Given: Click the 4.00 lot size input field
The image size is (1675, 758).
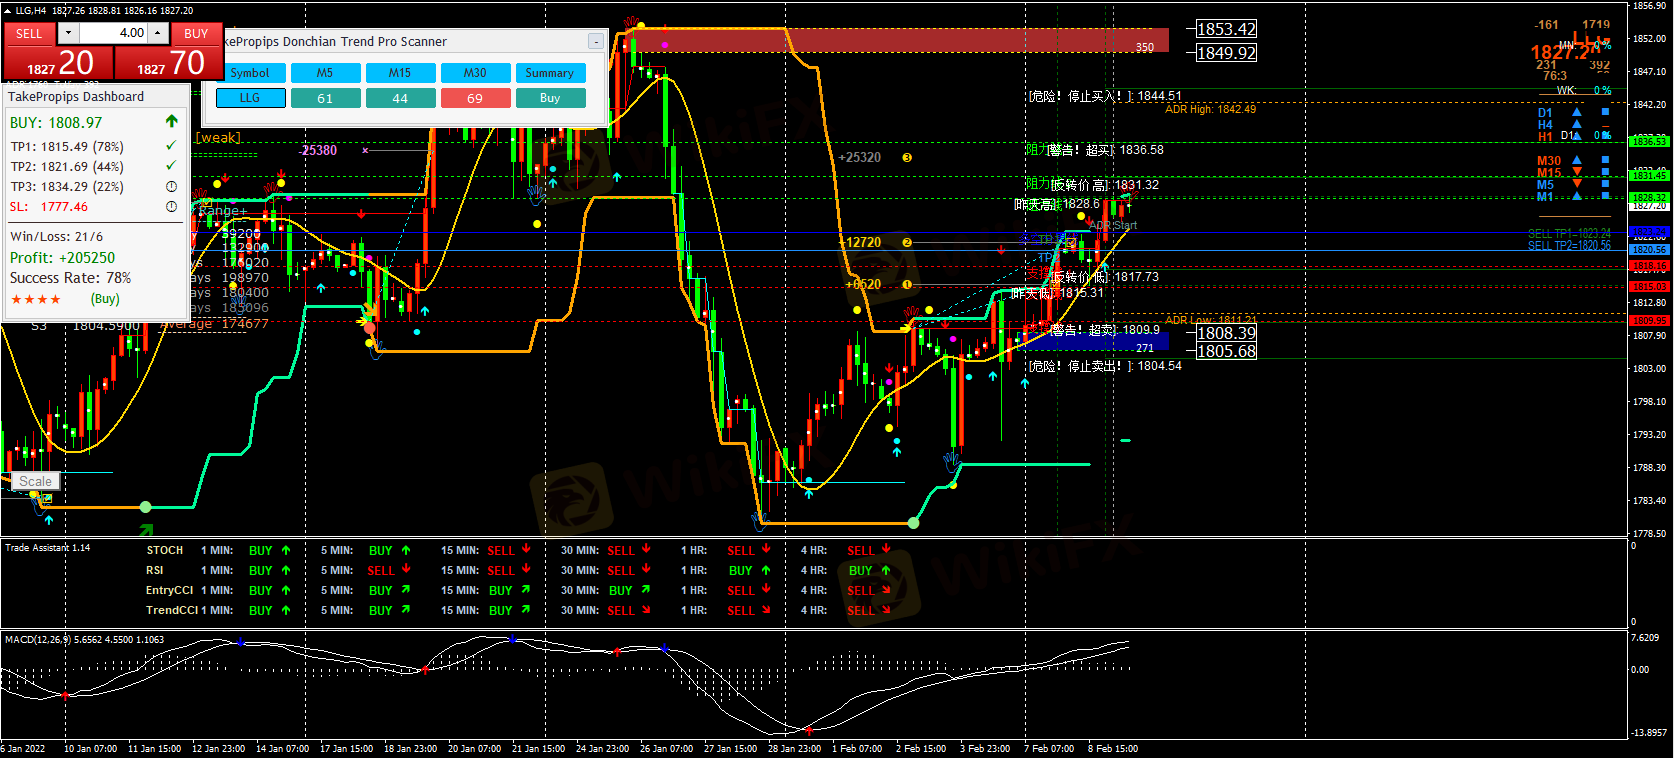Looking at the screenshot, I should pos(114,33).
